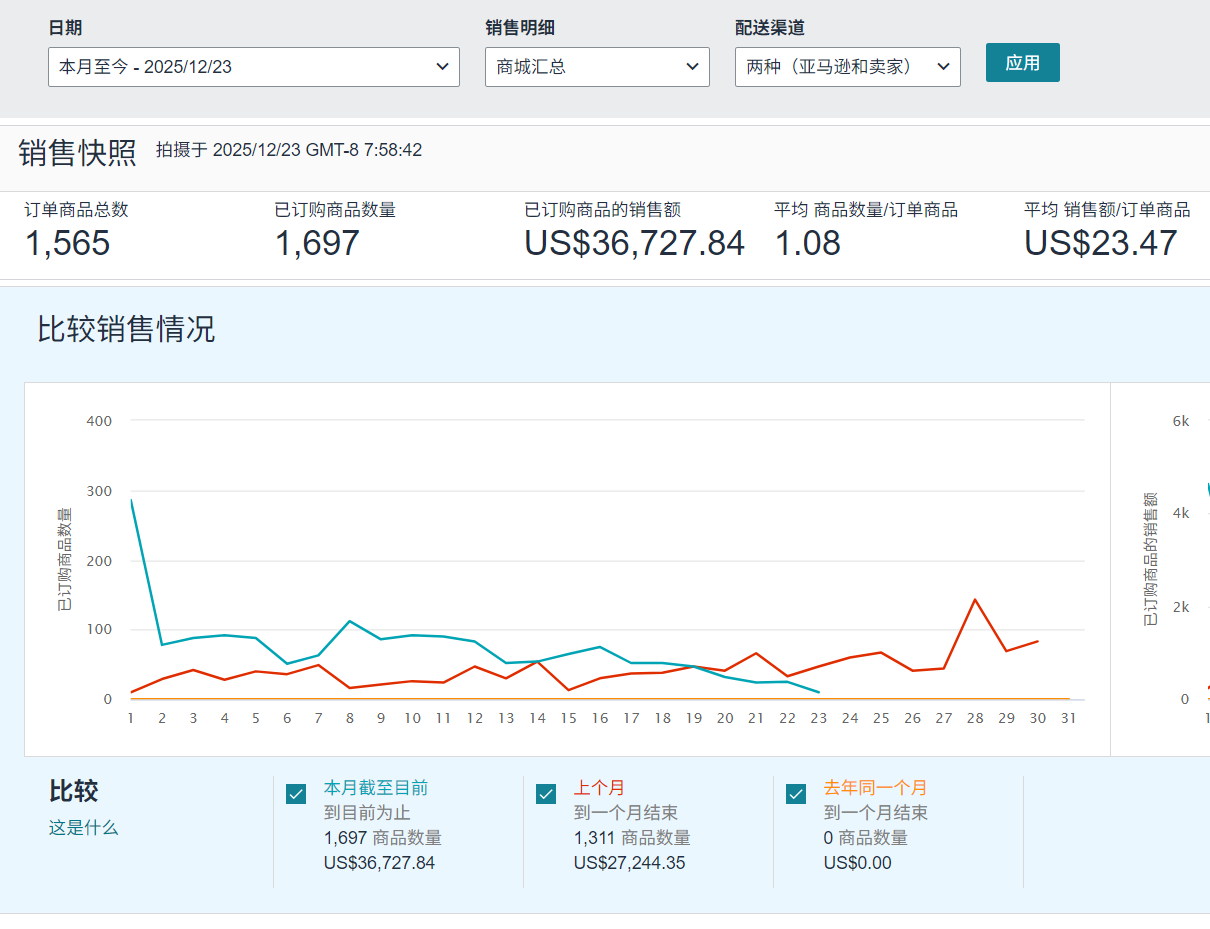Click the teal line peak at day 1

tap(131, 500)
